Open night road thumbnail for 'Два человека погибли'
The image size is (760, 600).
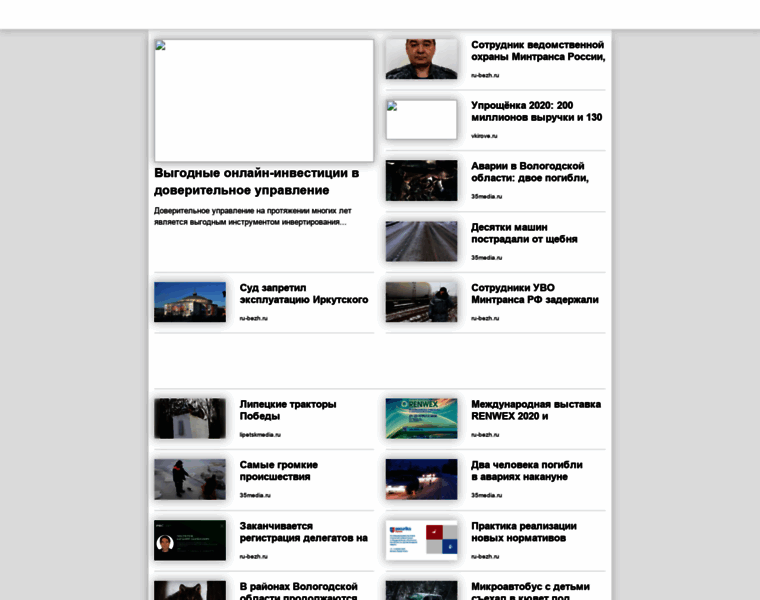421,479
